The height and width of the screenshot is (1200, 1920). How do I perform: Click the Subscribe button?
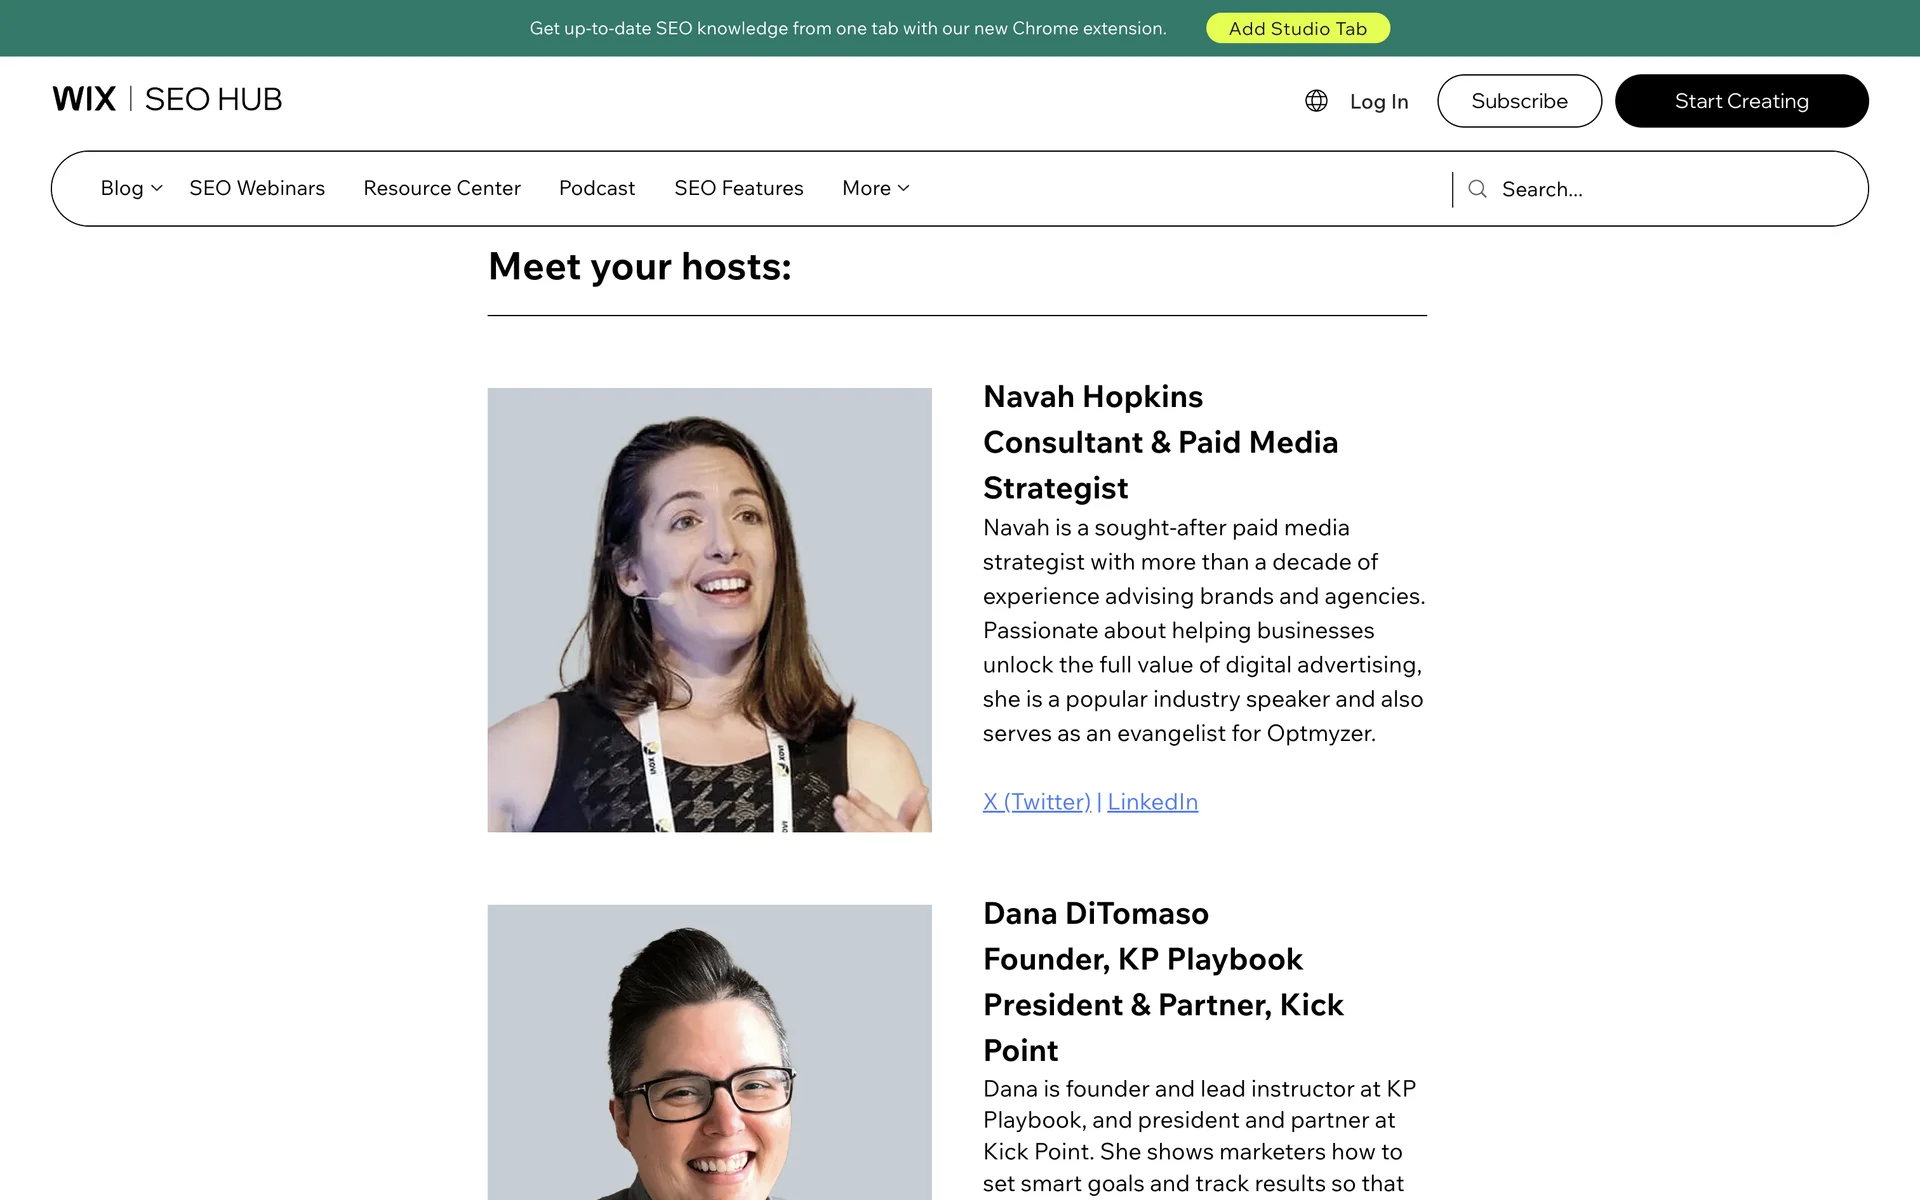coord(1519,101)
